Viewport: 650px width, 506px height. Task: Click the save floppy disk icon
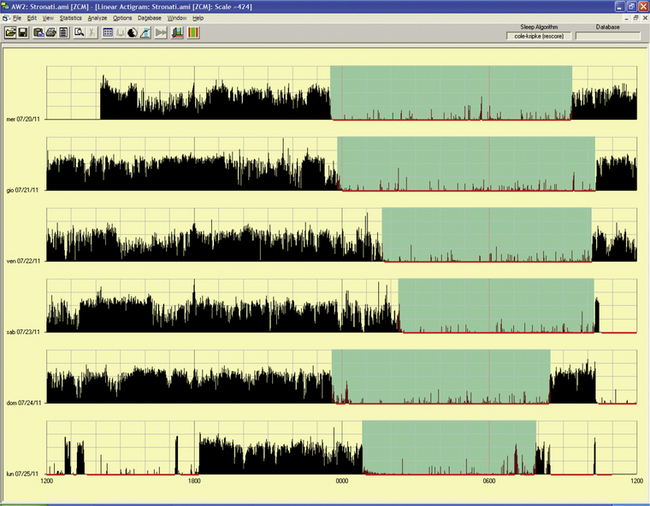tap(22, 33)
